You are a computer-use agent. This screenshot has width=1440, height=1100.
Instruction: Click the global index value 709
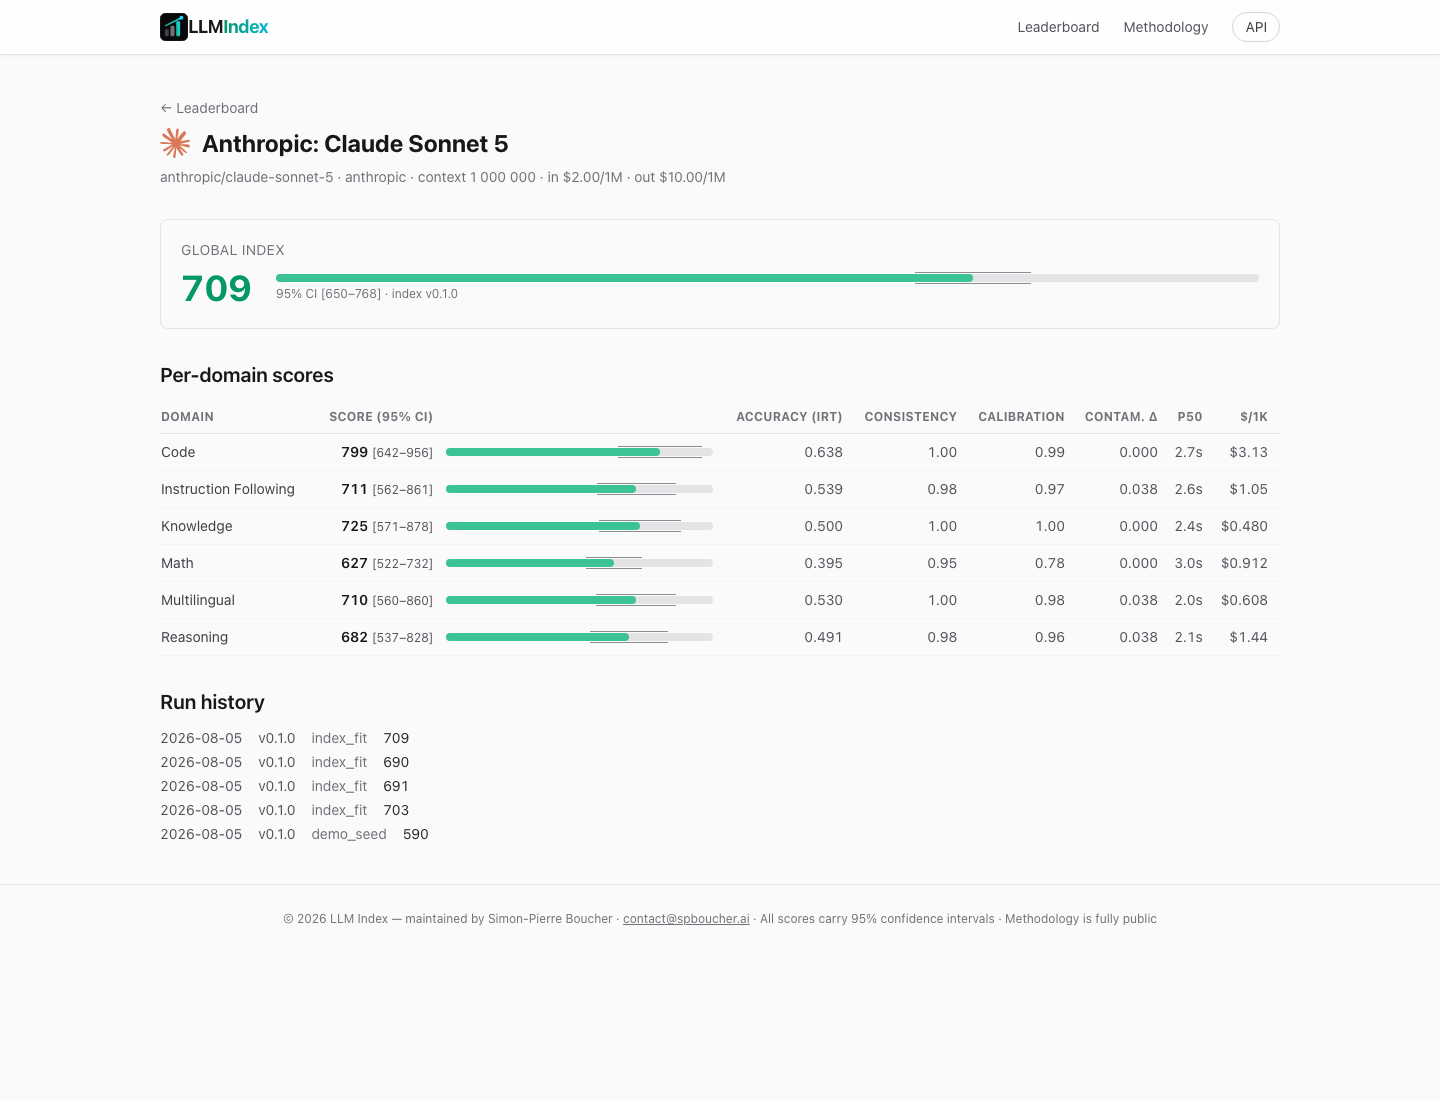point(216,288)
